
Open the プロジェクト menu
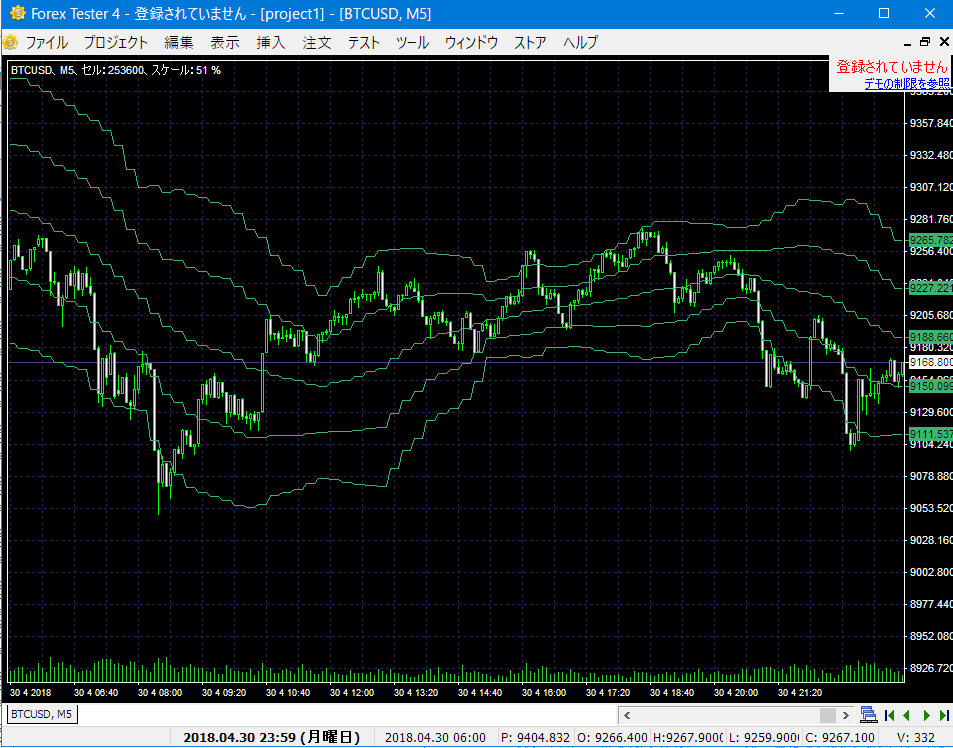[x=116, y=43]
